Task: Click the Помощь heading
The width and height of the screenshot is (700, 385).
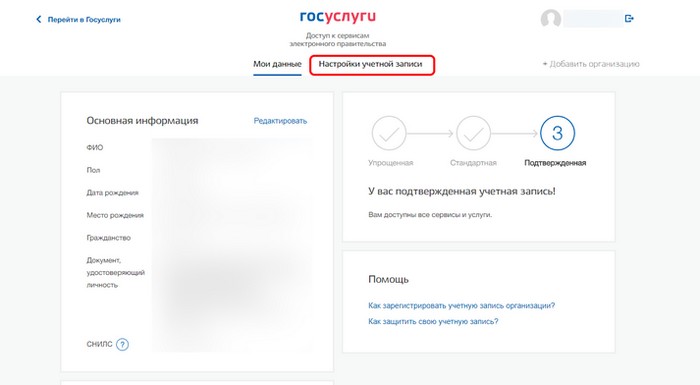Action: (388, 280)
